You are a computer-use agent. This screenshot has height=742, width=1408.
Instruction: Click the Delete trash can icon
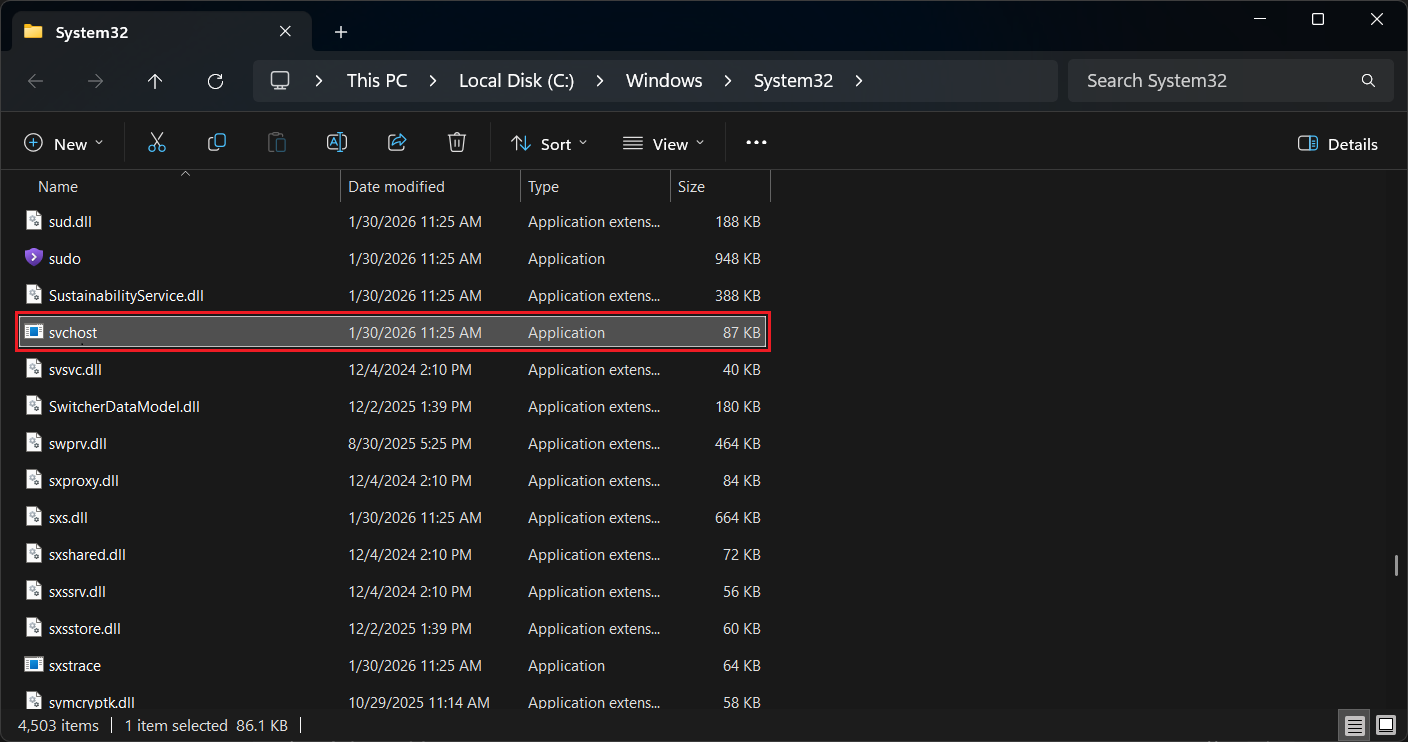(457, 143)
